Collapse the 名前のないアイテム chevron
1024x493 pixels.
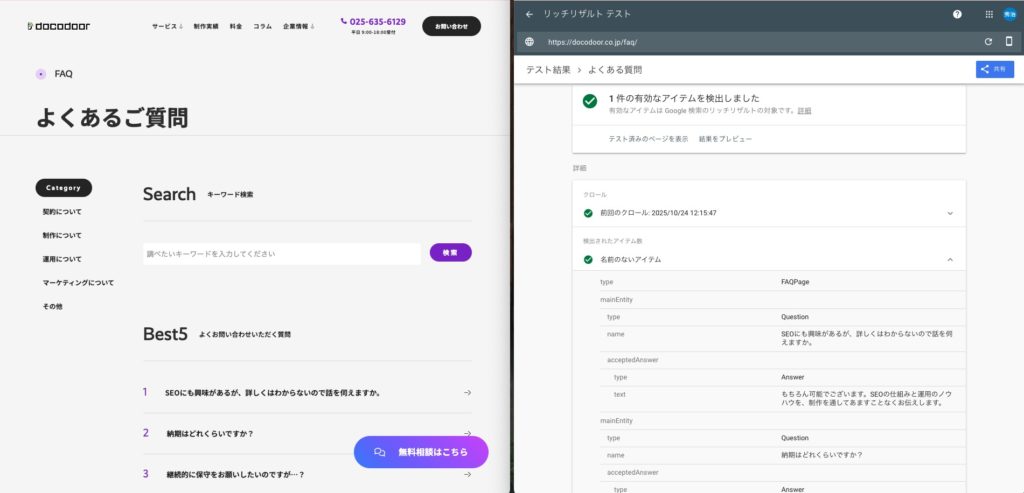[x=950, y=259]
